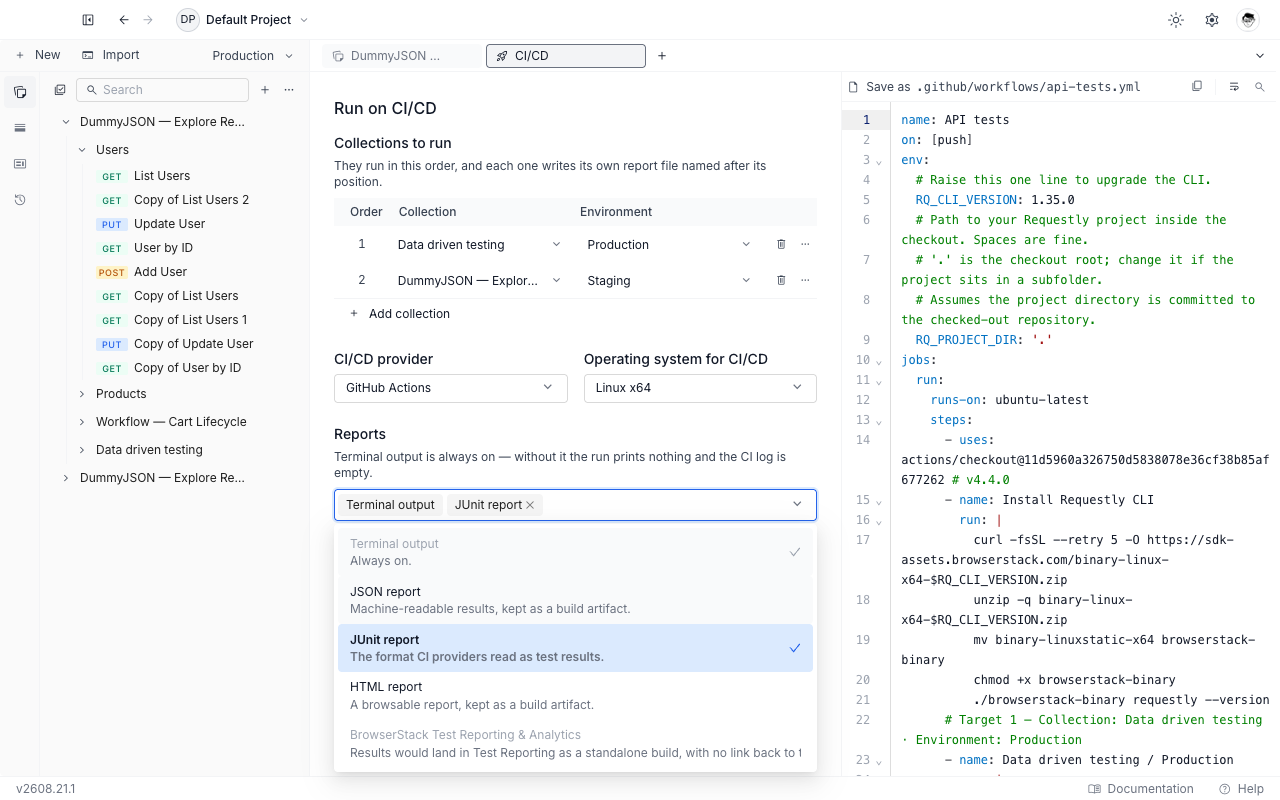Open settings gear icon

1212,20
